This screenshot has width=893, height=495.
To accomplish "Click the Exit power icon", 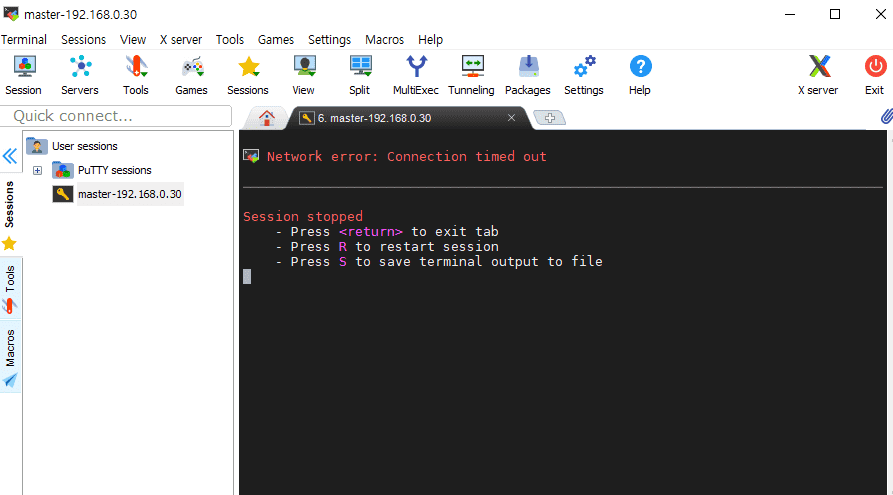I will pos(875,75).
